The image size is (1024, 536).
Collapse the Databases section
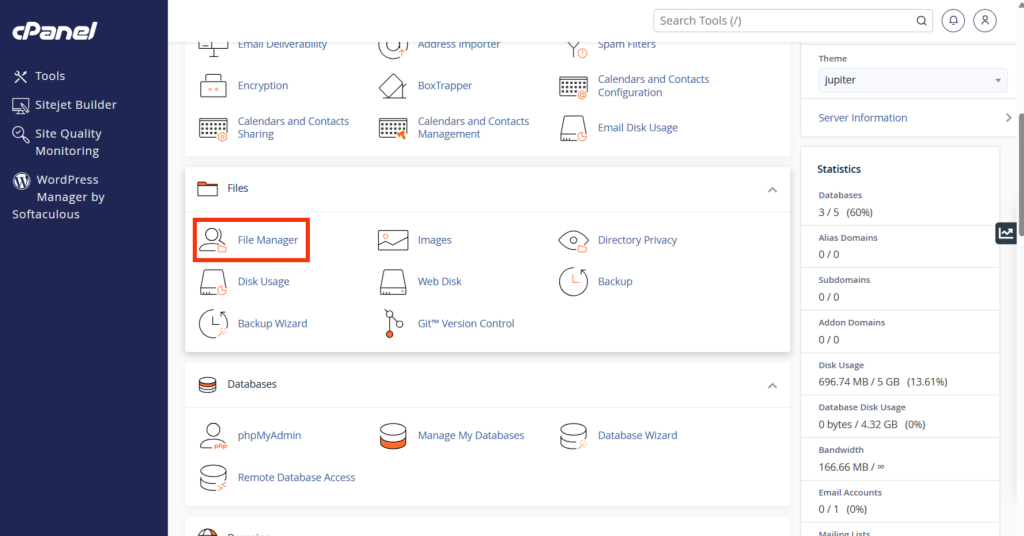(x=771, y=385)
